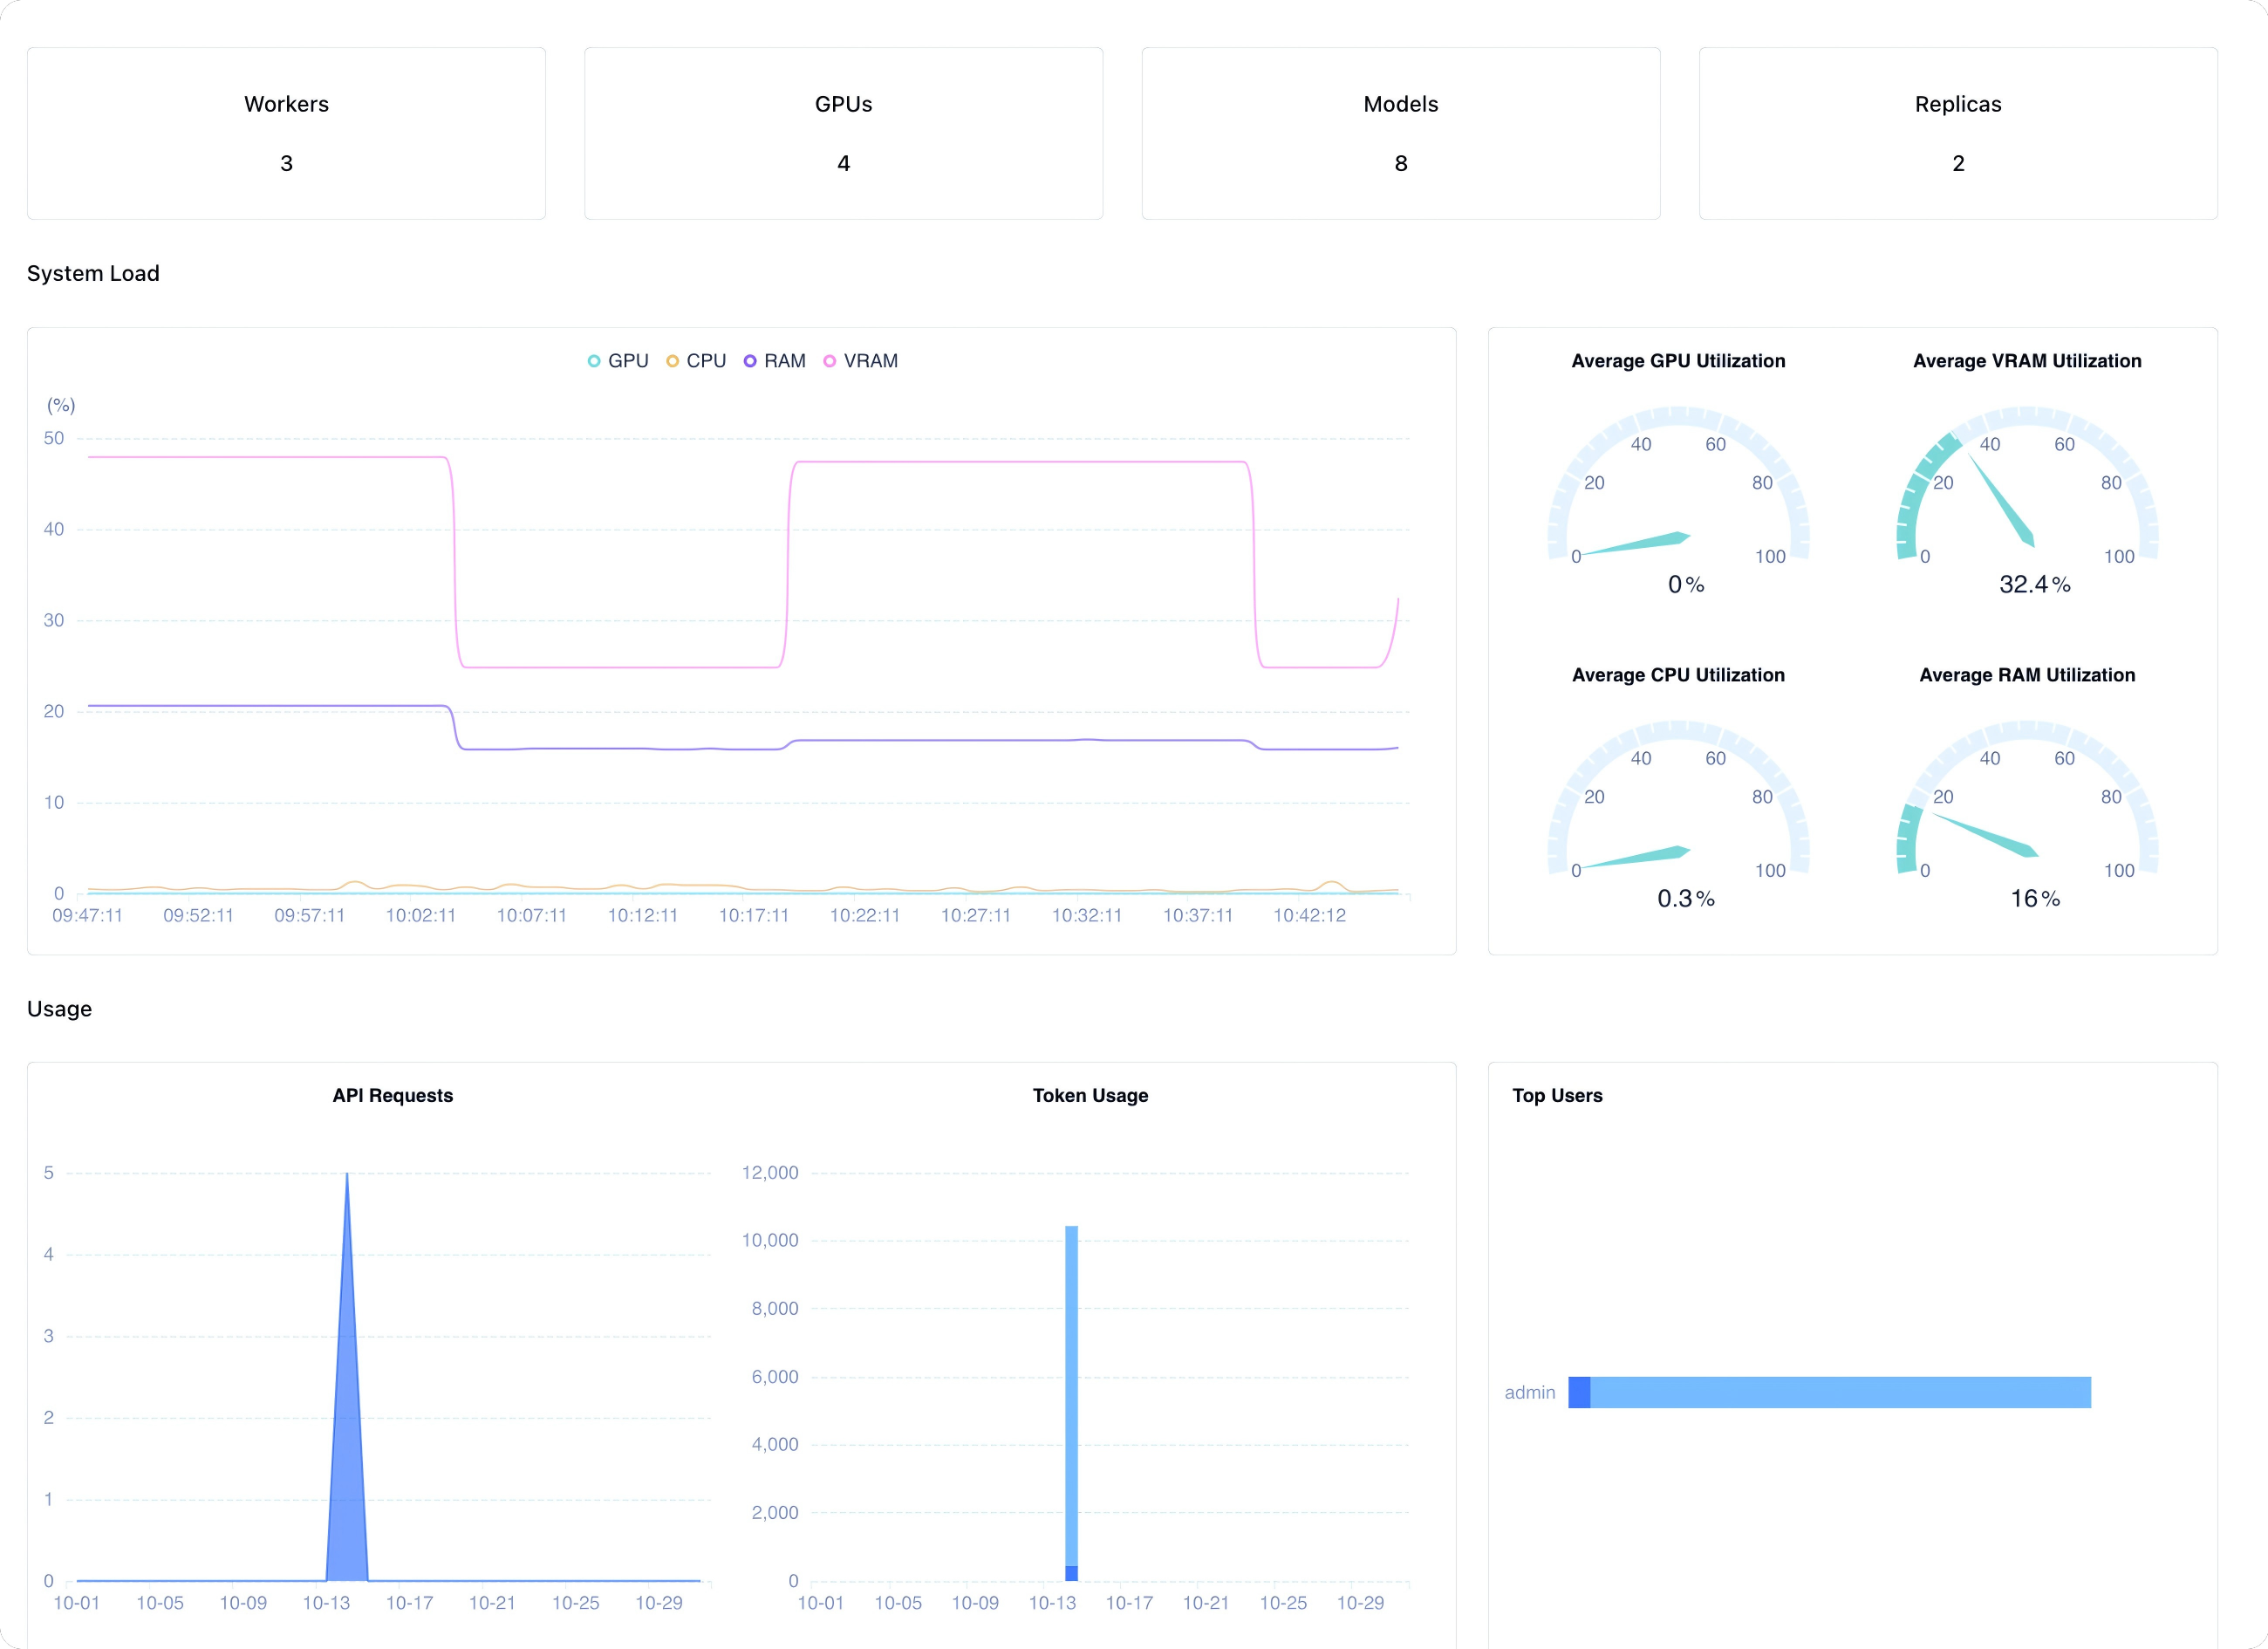The image size is (2268, 1649).
Task: Select the Models summary card
Action: point(1400,133)
